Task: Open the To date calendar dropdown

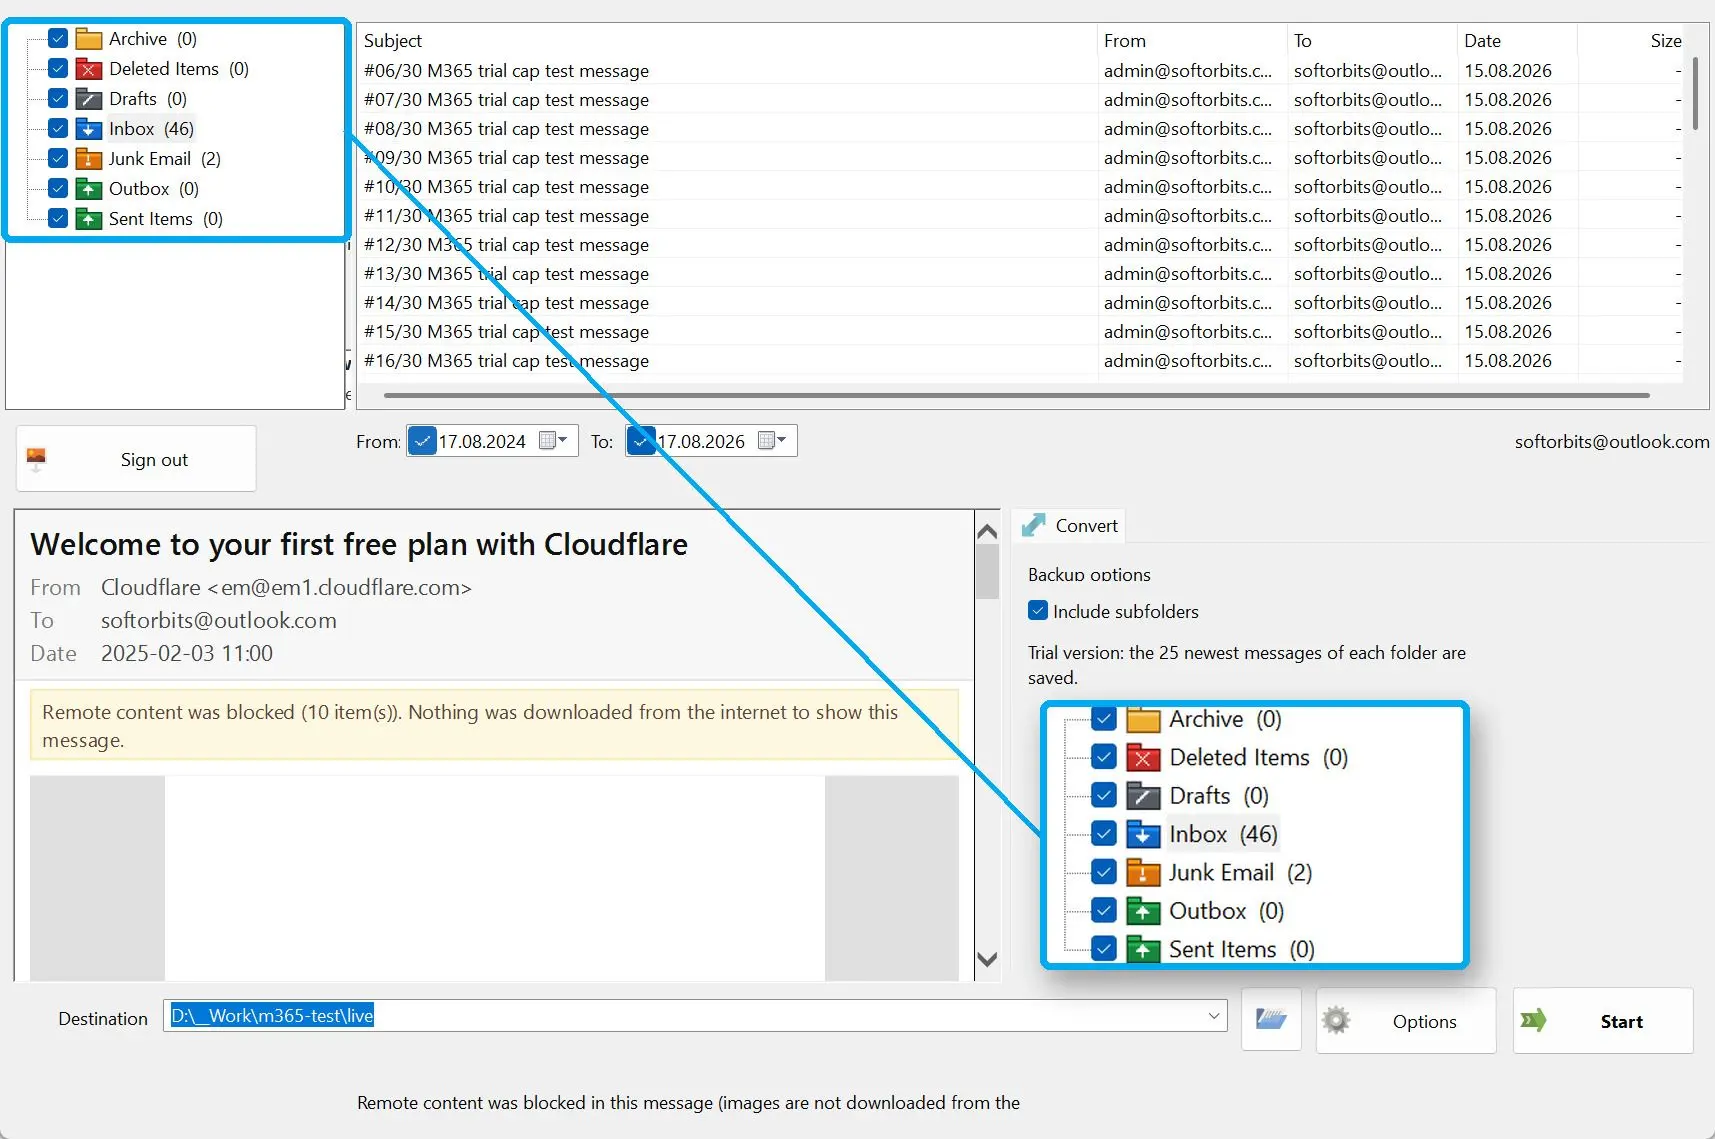Action: 772,441
